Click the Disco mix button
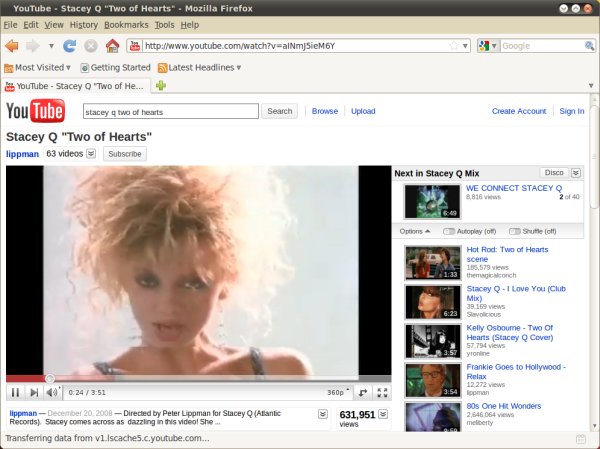600x449 pixels. coord(554,173)
